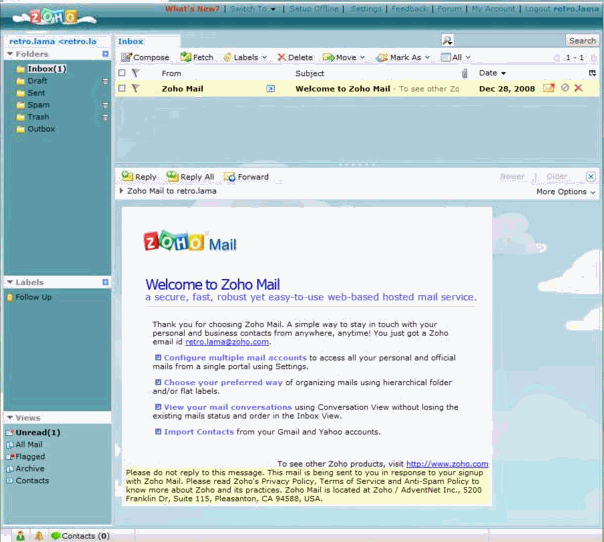Screen dimensions: 604x542
Task: Open the http://www.zoho.com link
Action: click(x=447, y=464)
